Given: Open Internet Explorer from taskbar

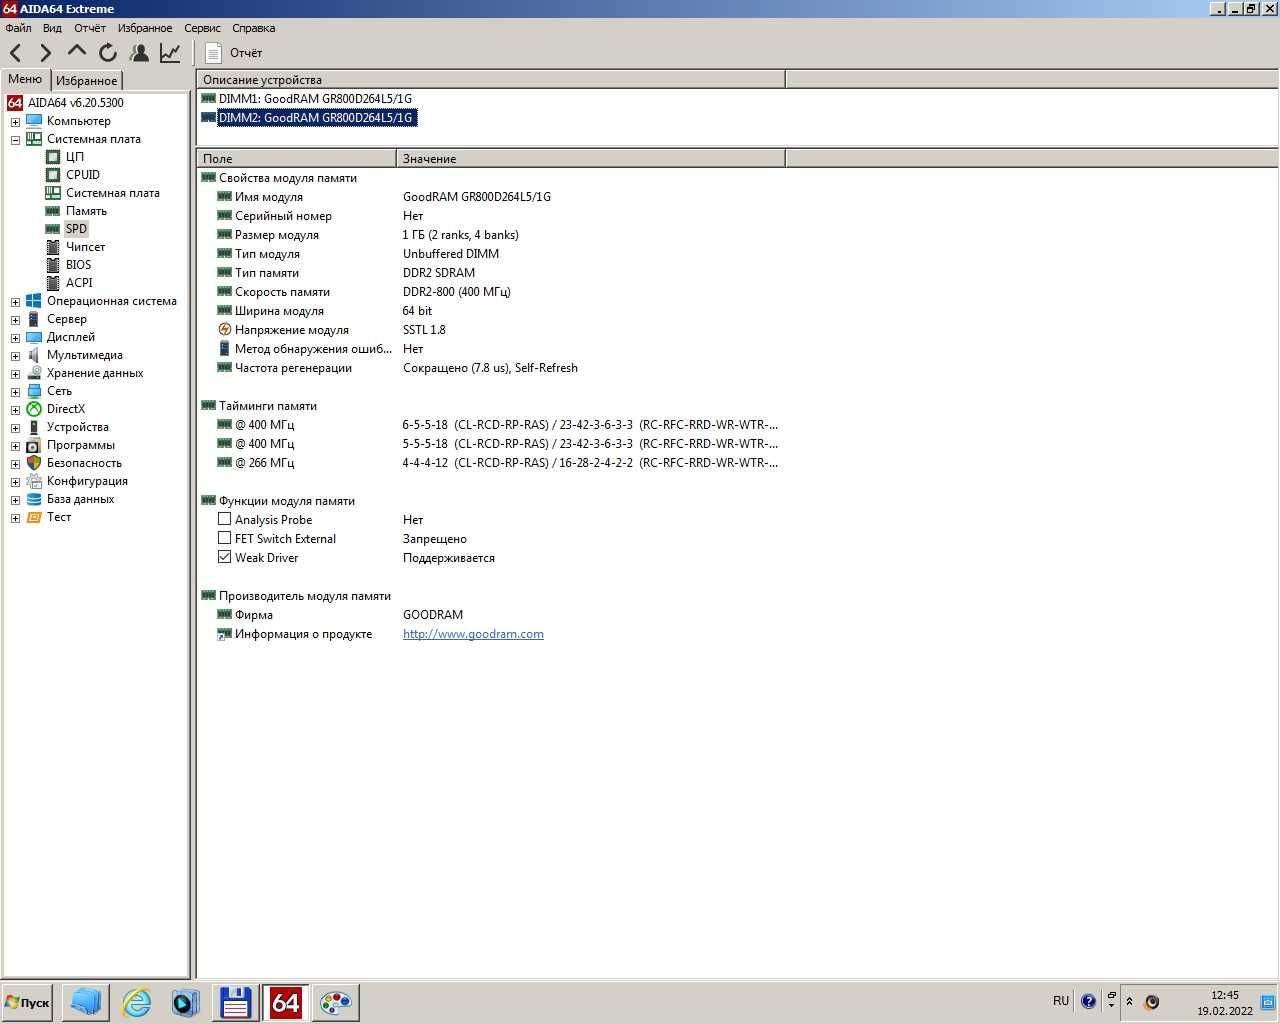Looking at the screenshot, I should click(x=136, y=1002).
